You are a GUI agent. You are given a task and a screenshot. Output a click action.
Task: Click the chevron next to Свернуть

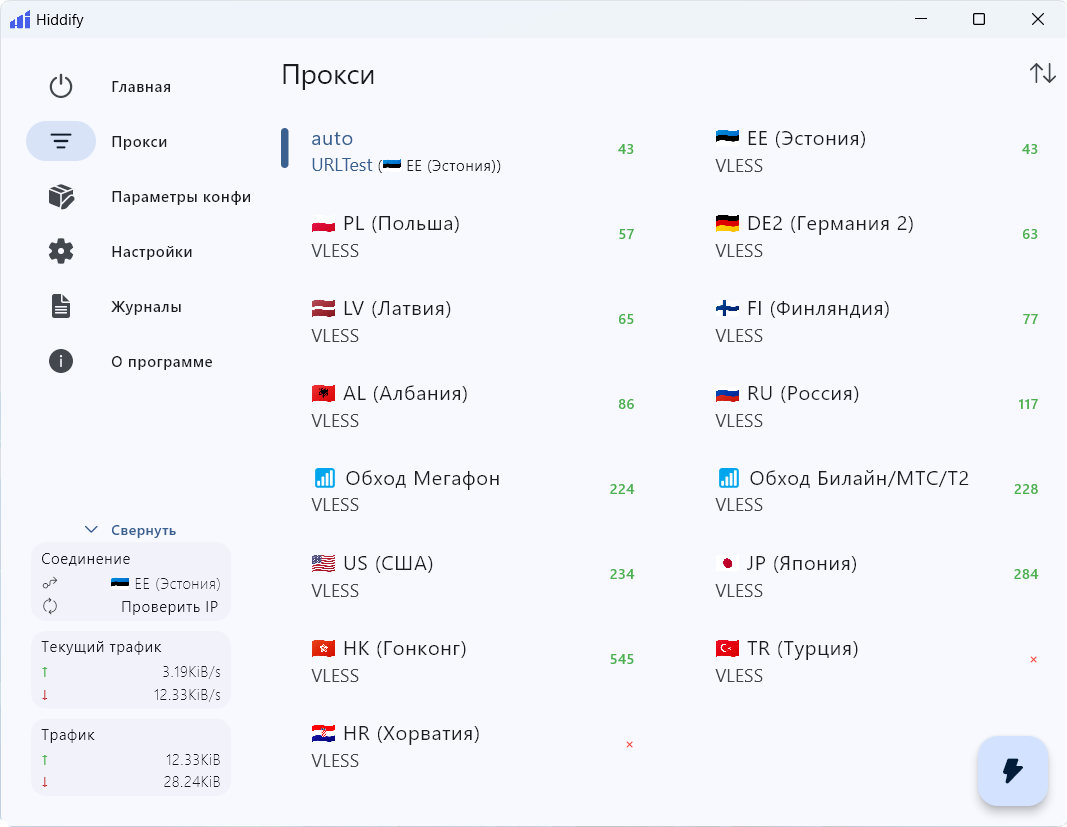(x=91, y=530)
